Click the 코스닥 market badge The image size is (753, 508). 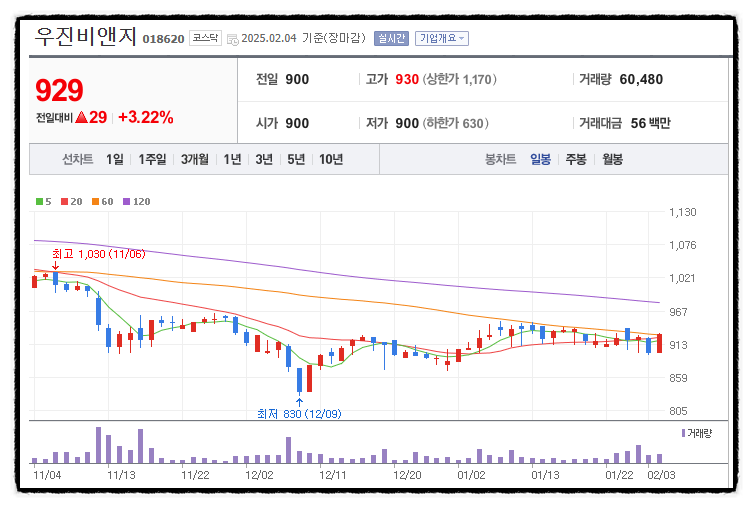coord(205,38)
